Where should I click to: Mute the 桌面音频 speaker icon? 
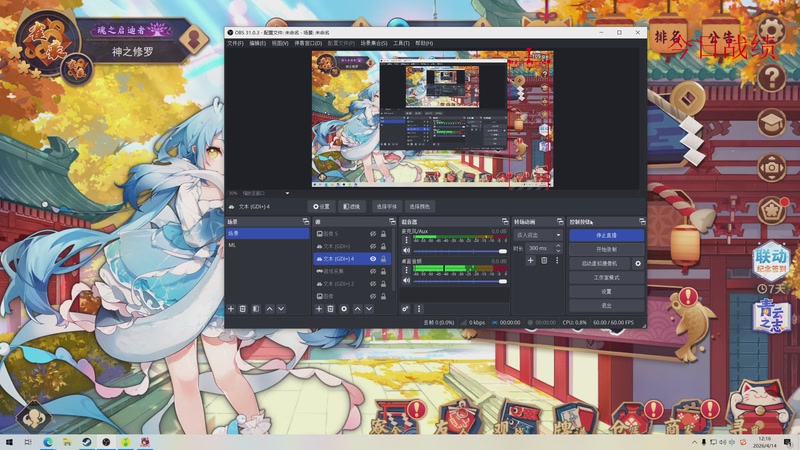pos(406,281)
